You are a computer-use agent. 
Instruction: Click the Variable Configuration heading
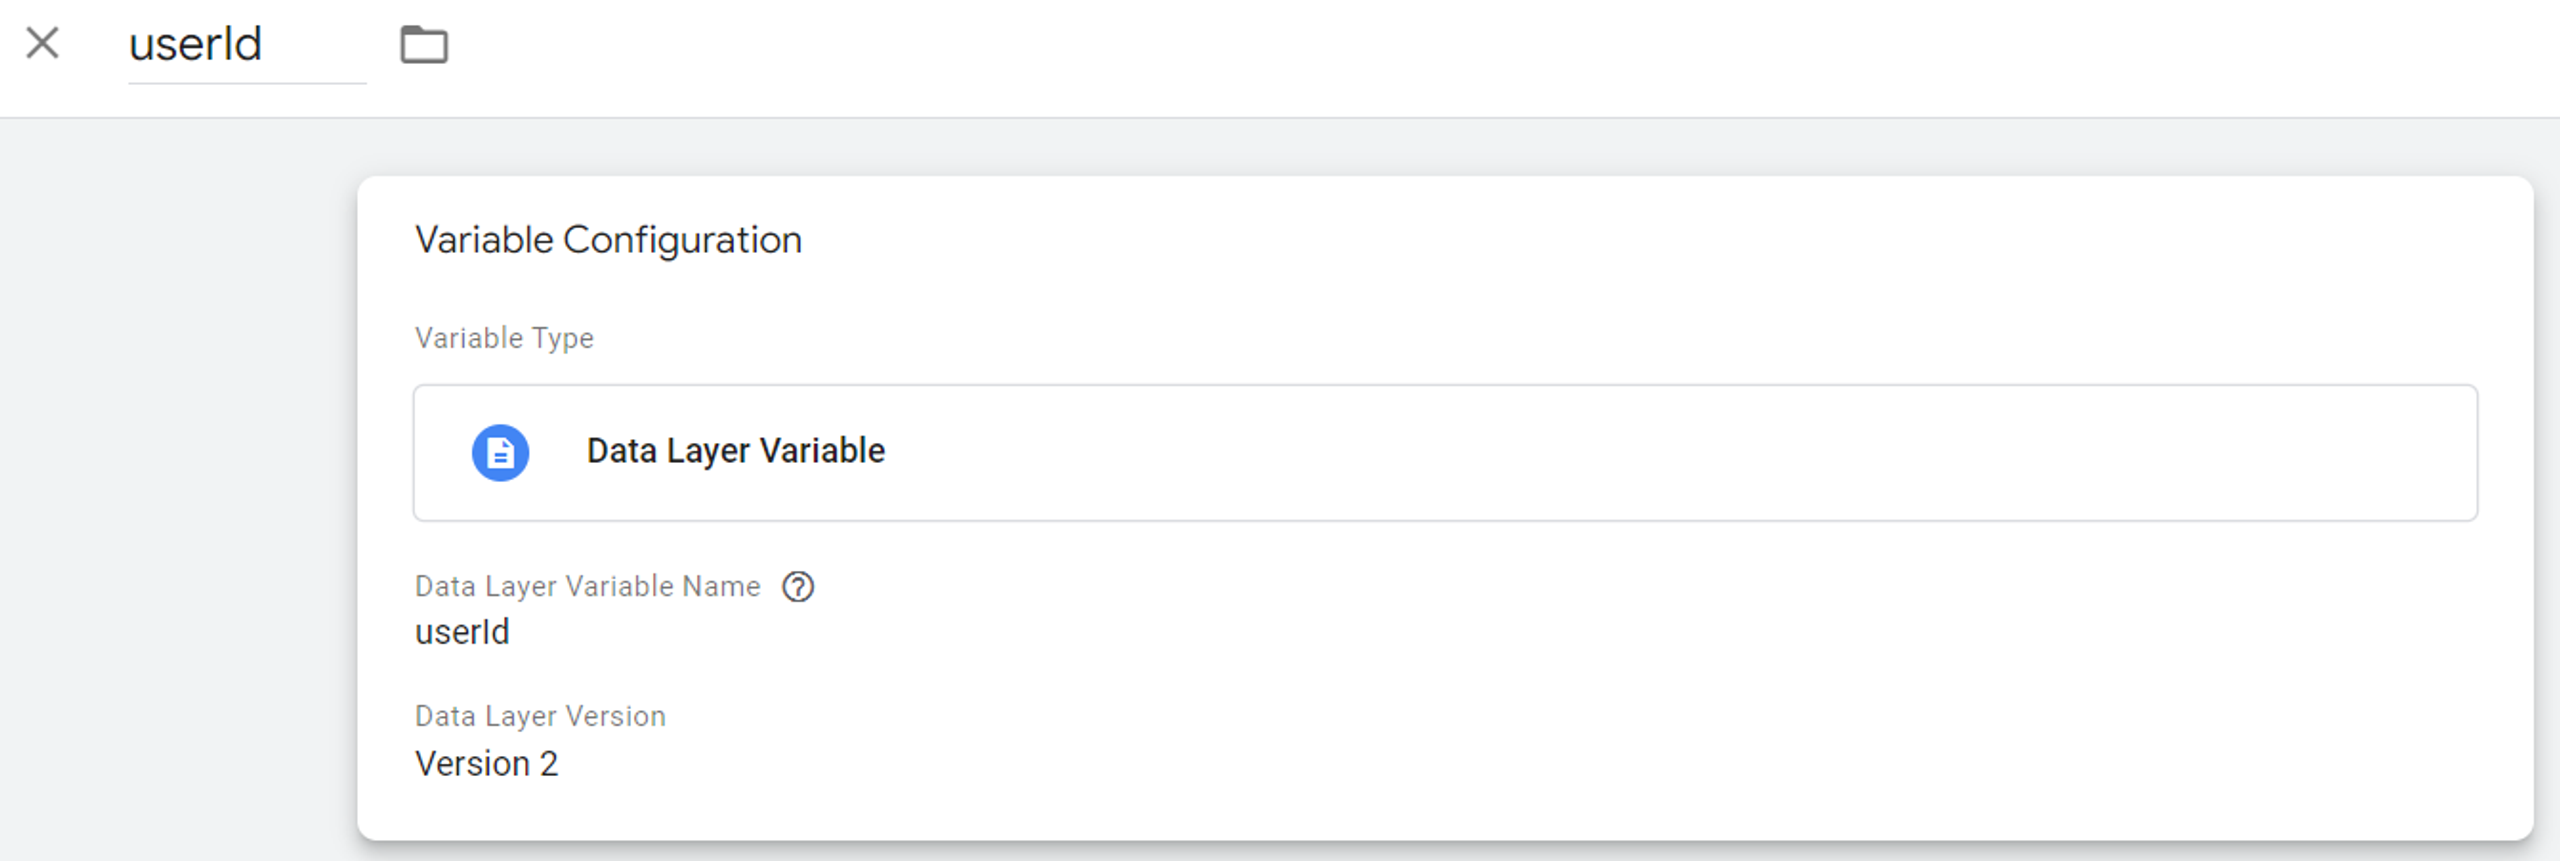point(608,240)
